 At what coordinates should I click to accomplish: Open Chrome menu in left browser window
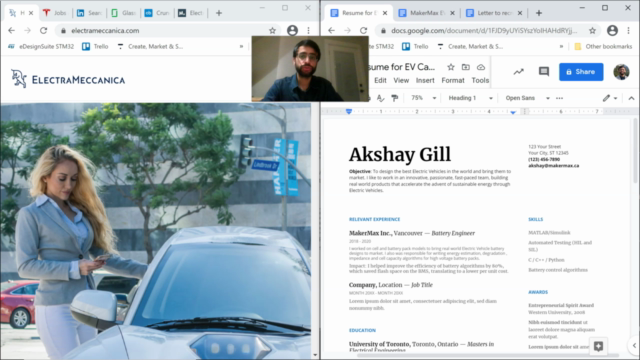click(309, 31)
